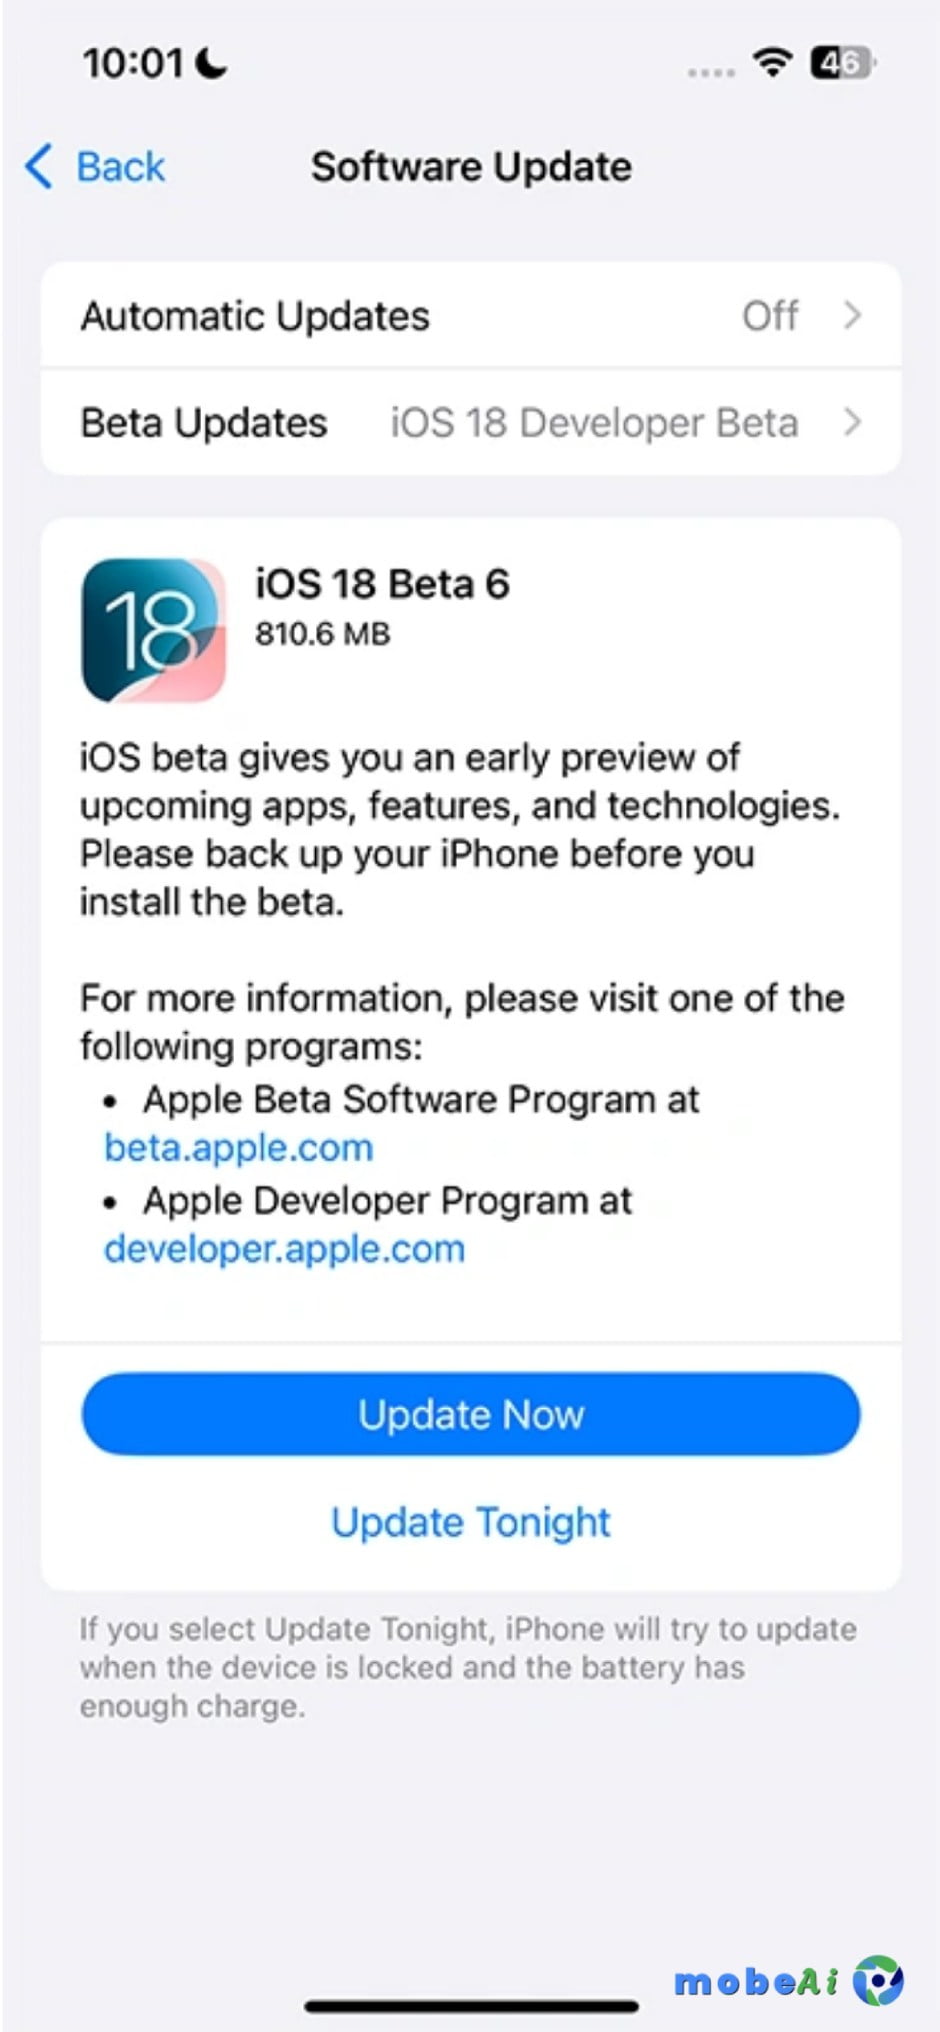Tap the cellular signal dots indicator
The width and height of the screenshot is (940, 2032).
pos(711,72)
